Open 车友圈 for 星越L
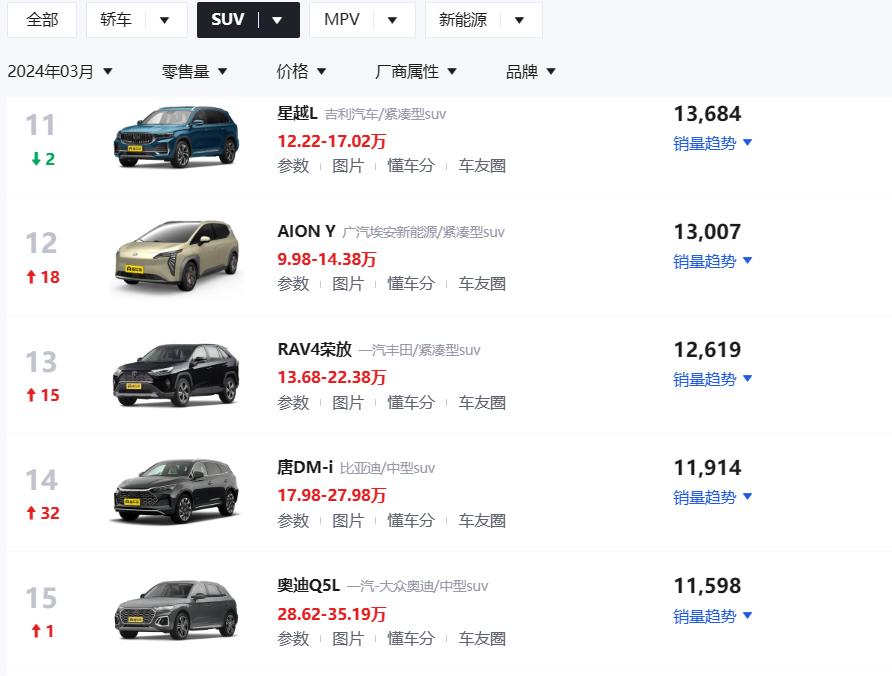The image size is (892, 676). (x=482, y=166)
